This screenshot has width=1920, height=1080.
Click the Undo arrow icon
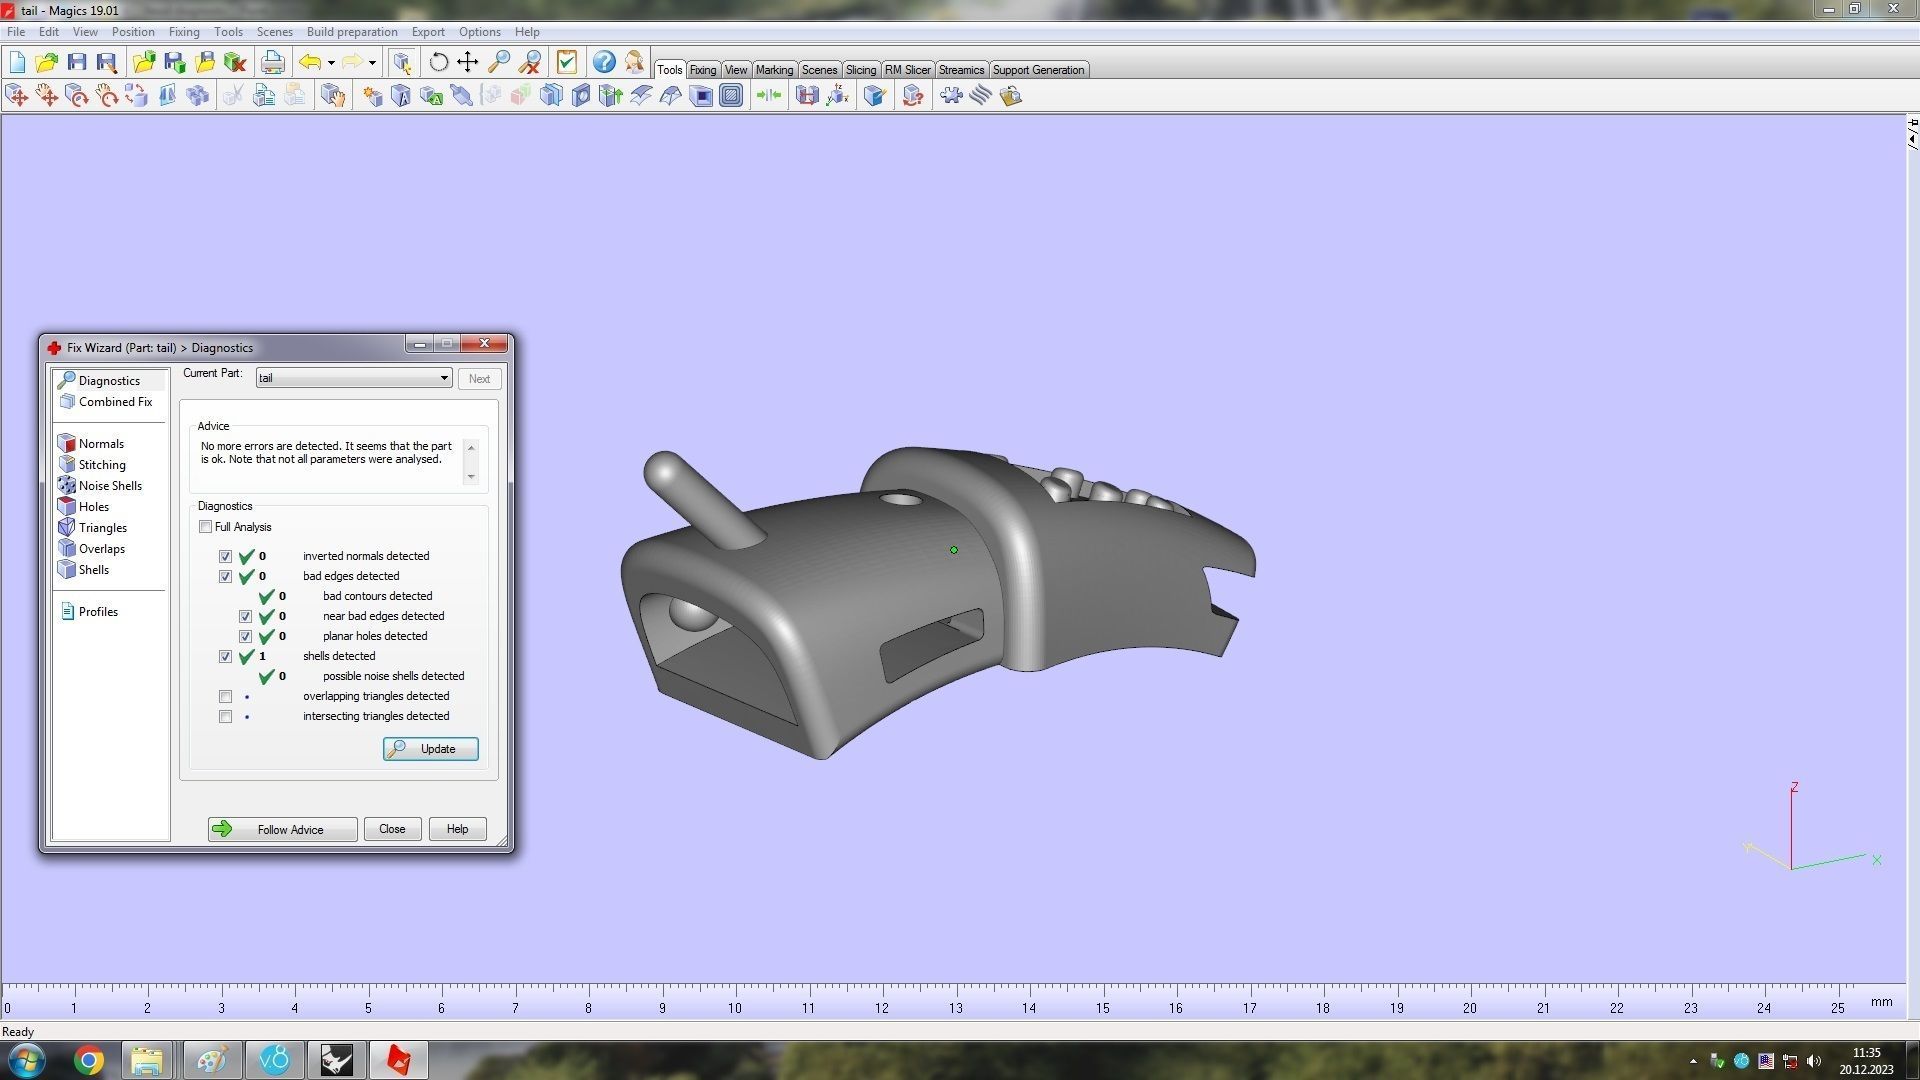coord(310,62)
